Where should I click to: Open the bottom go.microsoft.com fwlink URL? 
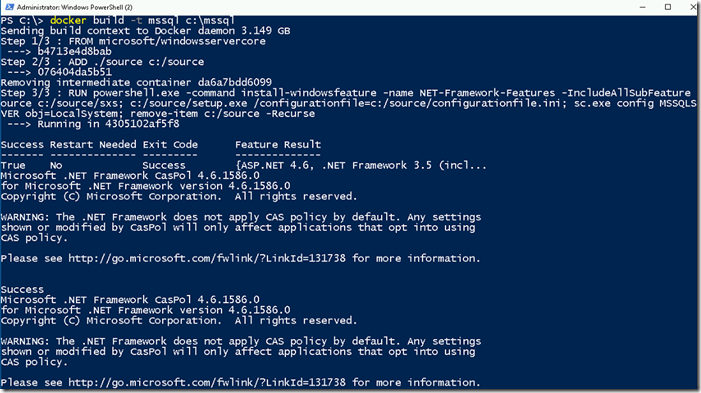click(207, 383)
